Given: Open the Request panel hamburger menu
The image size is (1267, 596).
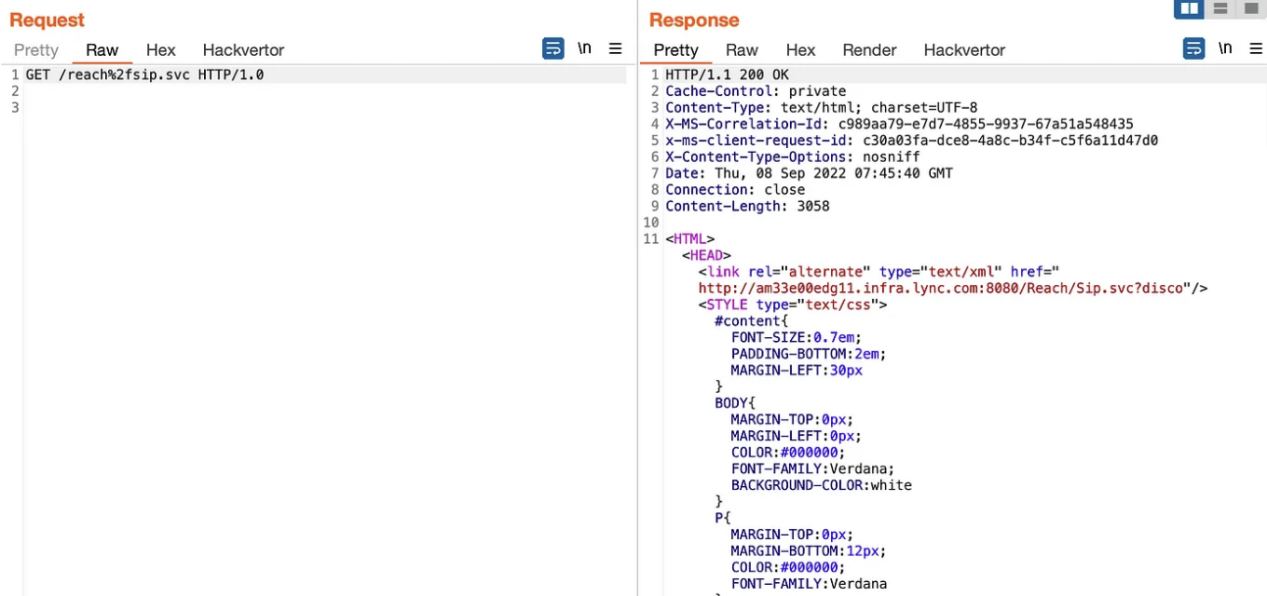Looking at the screenshot, I should click(x=615, y=49).
